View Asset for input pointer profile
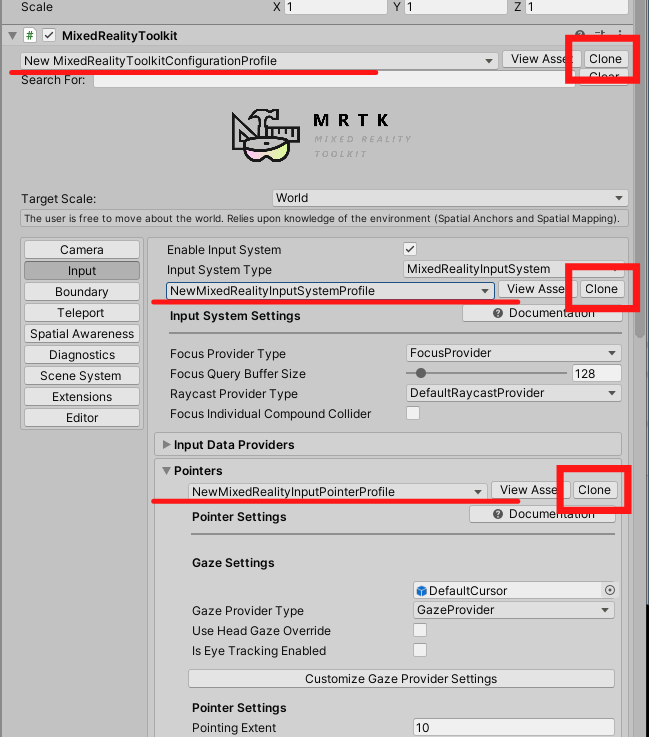The height and width of the screenshot is (737, 649). click(531, 490)
